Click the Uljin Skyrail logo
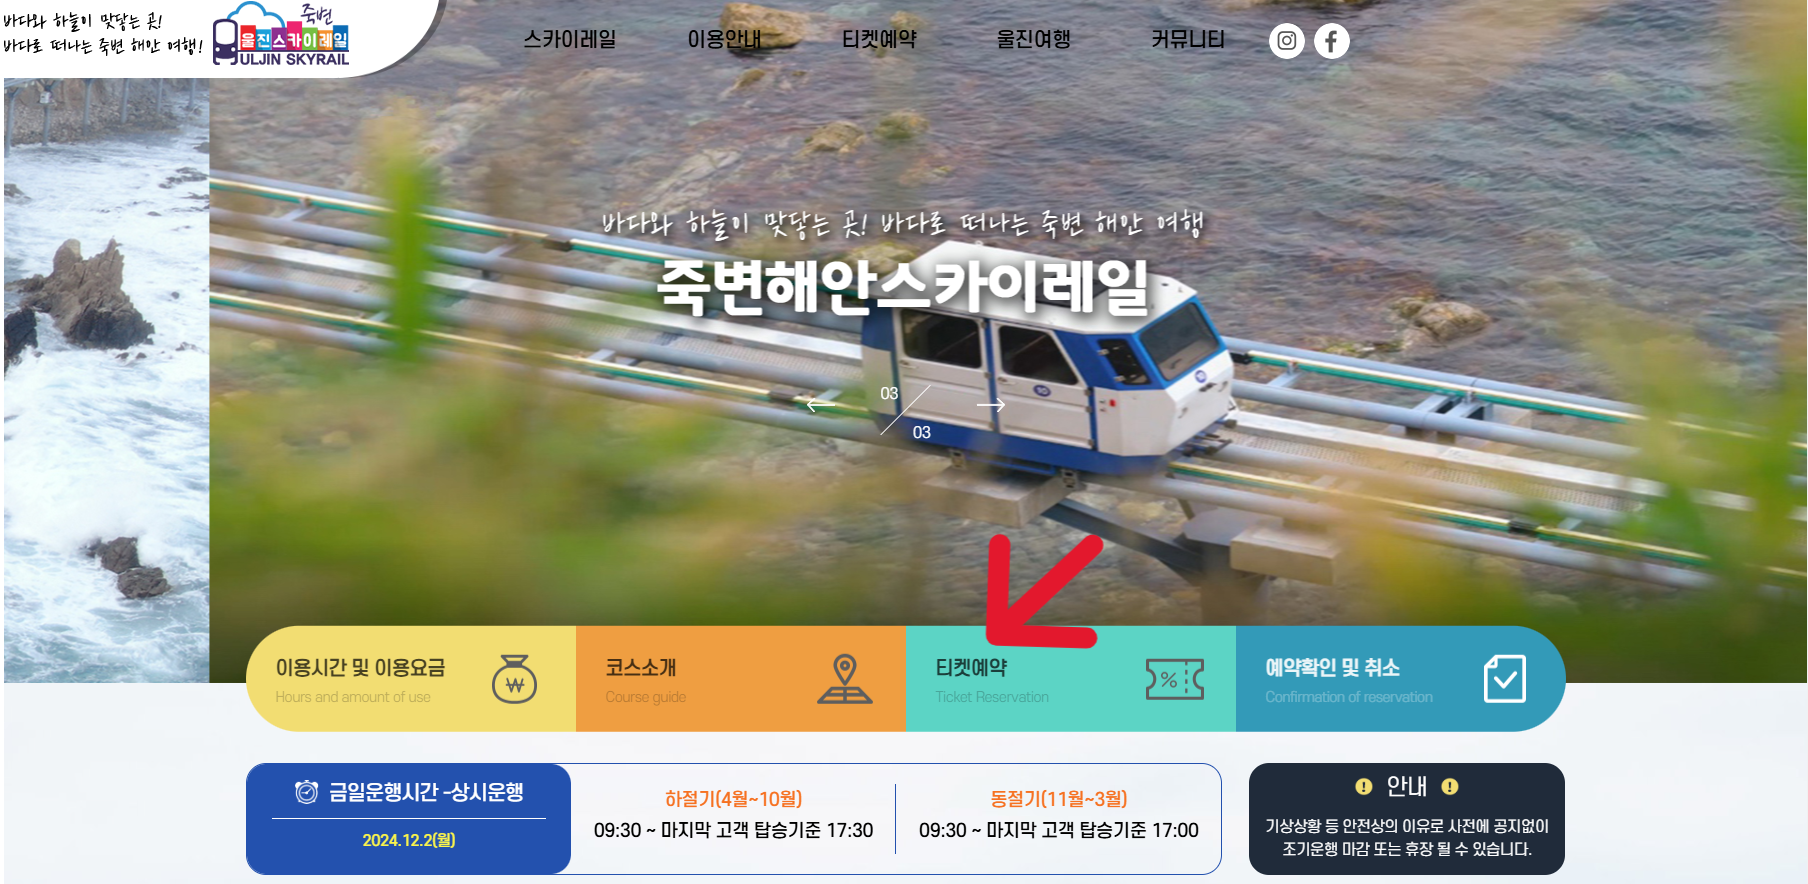1808x884 pixels. coord(281,35)
